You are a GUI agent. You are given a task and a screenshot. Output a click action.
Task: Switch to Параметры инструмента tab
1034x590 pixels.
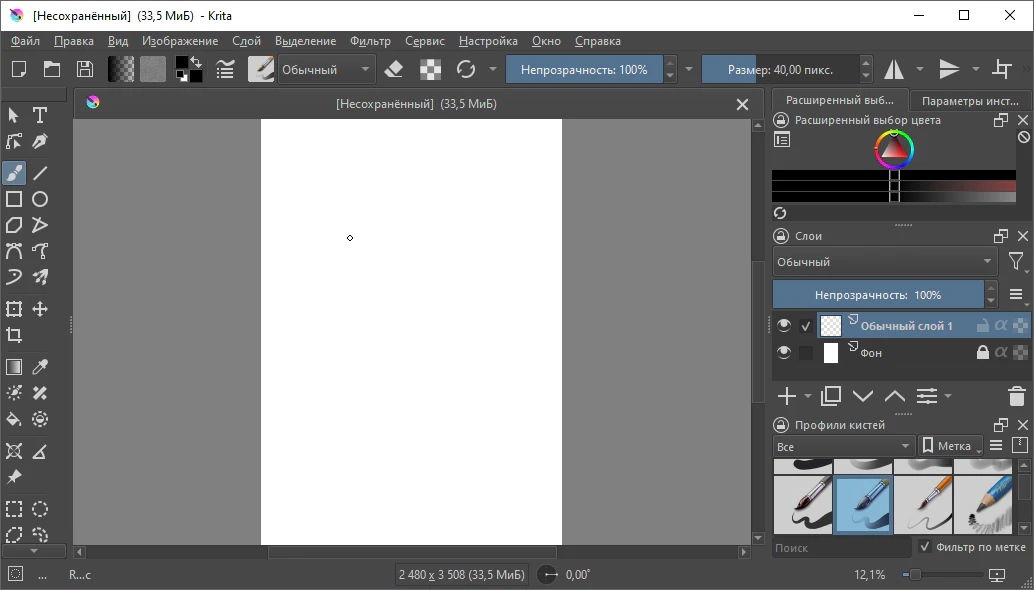[x=969, y=101]
